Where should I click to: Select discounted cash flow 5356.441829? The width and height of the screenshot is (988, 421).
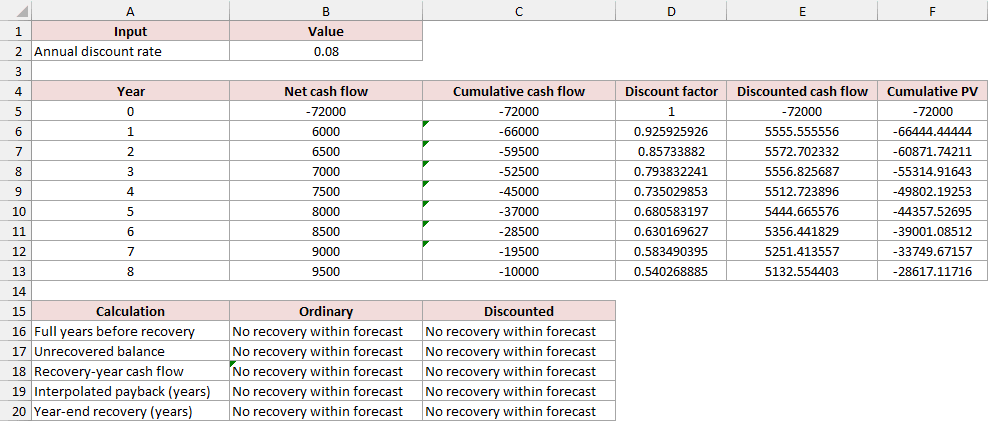802,231
